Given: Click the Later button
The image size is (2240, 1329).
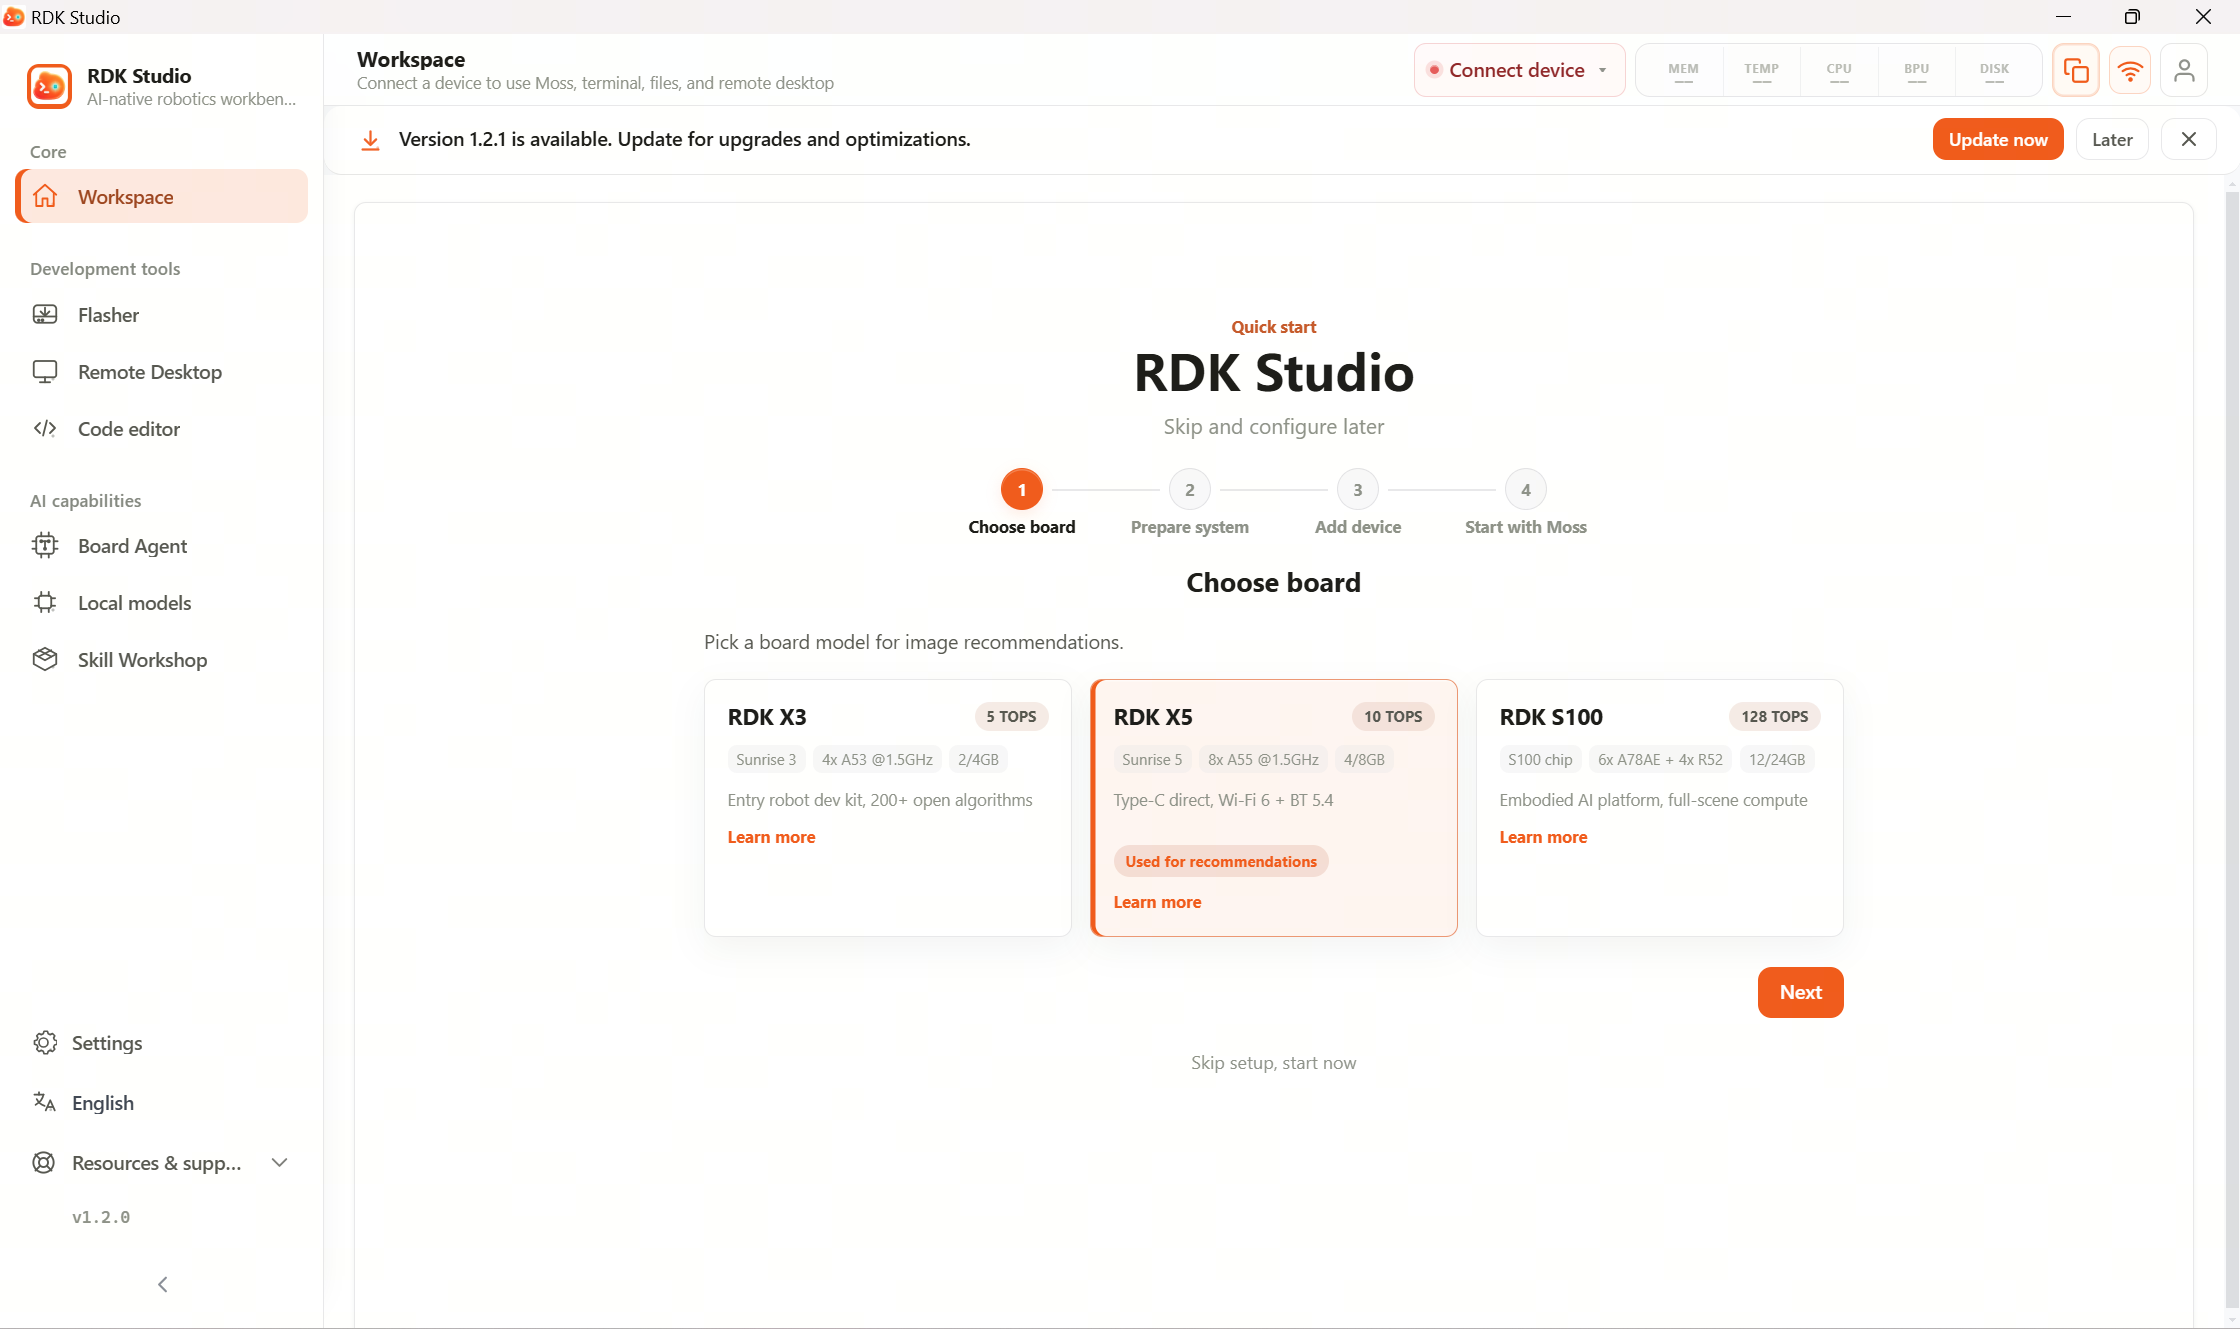Looking at the screenshot, I should [x=2112, y=139].
